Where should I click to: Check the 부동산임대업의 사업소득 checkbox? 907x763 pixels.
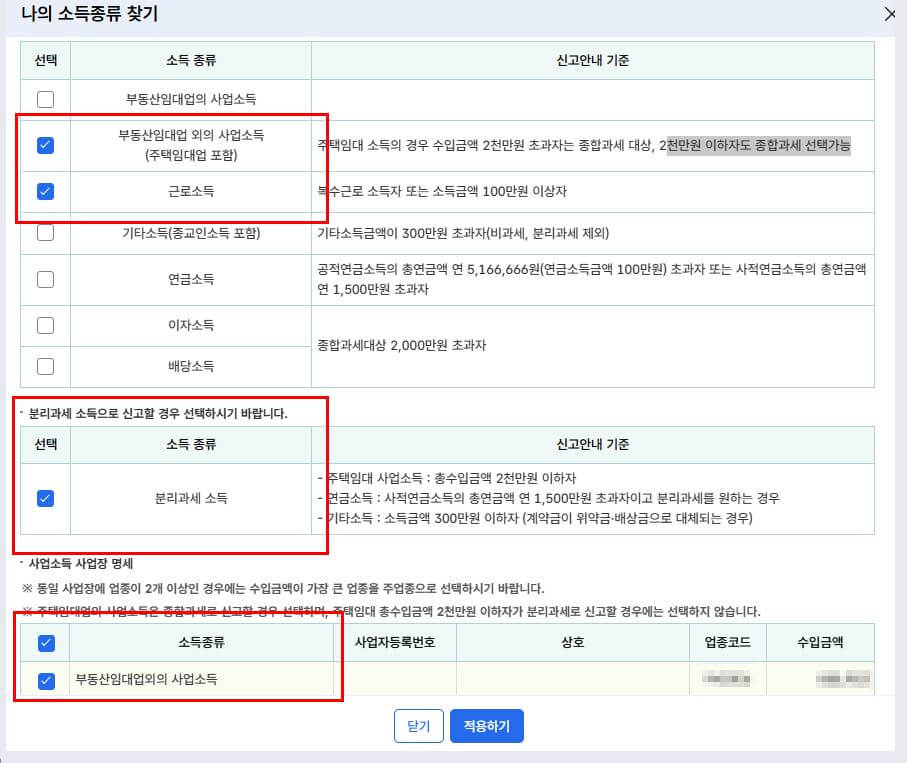tap(45, 97)
